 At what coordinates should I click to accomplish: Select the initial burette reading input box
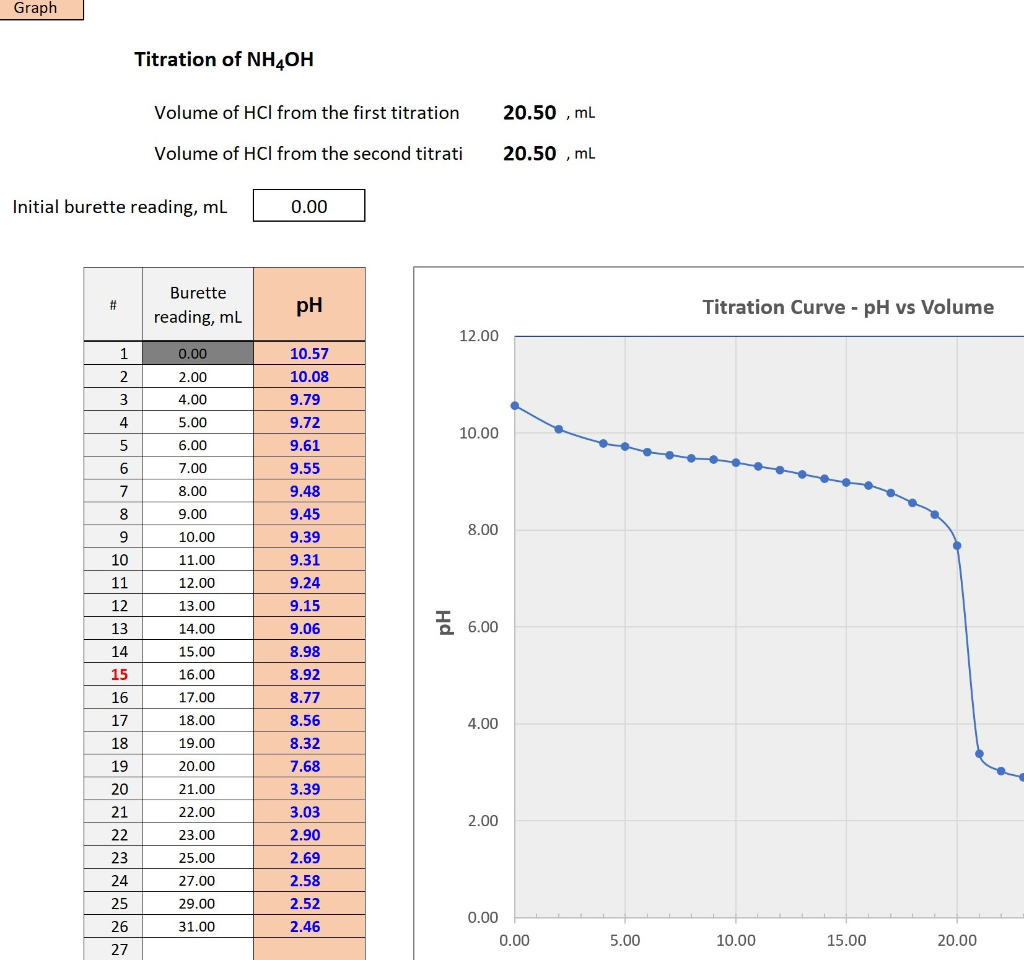[x=309, y=205]
